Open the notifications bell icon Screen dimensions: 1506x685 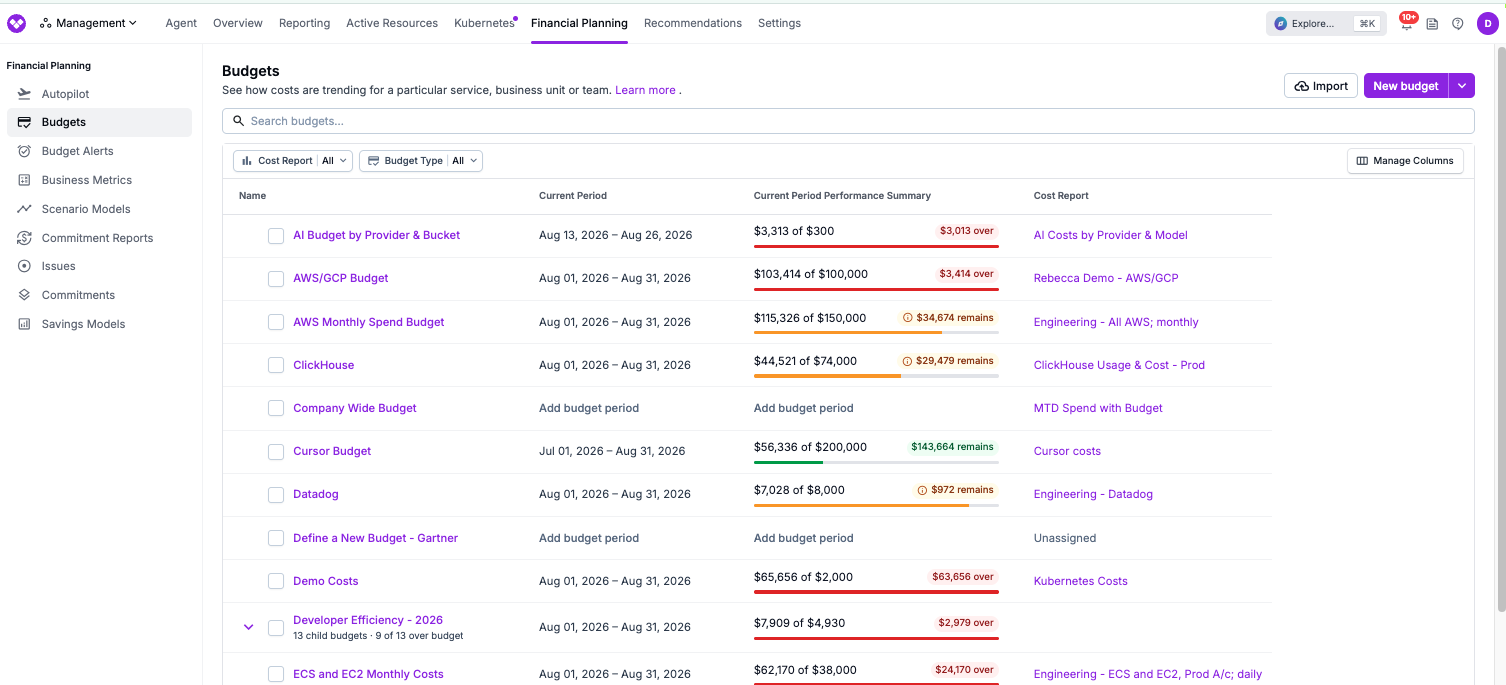point(1407,24)
